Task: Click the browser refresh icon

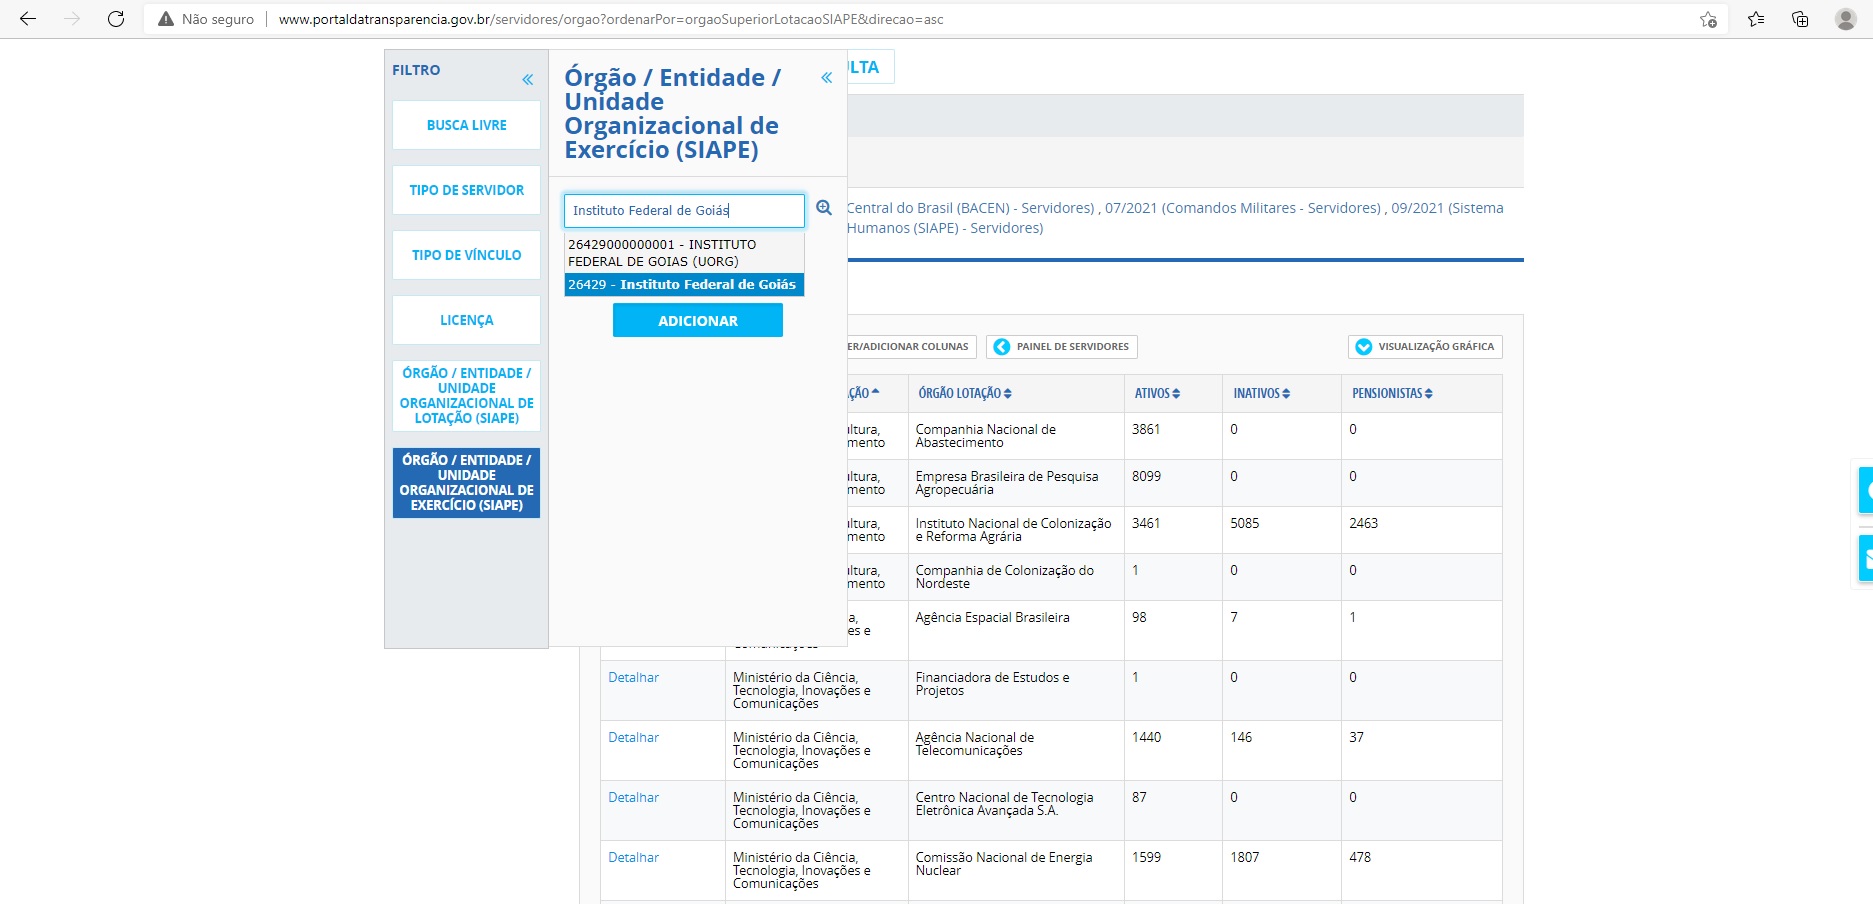Action: (x=116, y=19)
